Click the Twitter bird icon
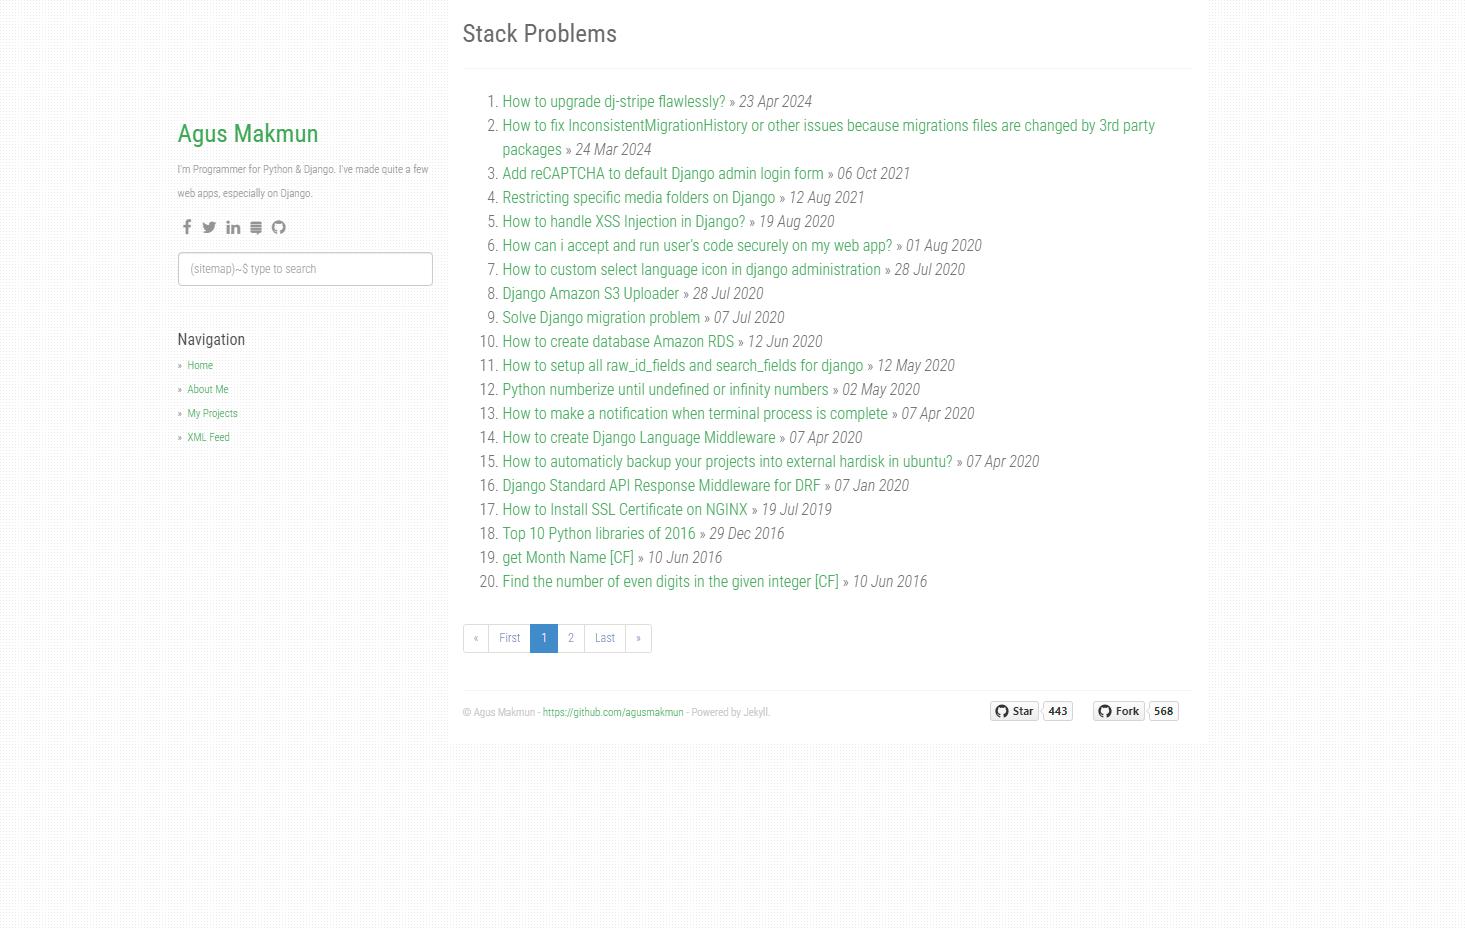Image resolution: width=1465 pixels, height=930 pixels. click(x=209, y=227)
